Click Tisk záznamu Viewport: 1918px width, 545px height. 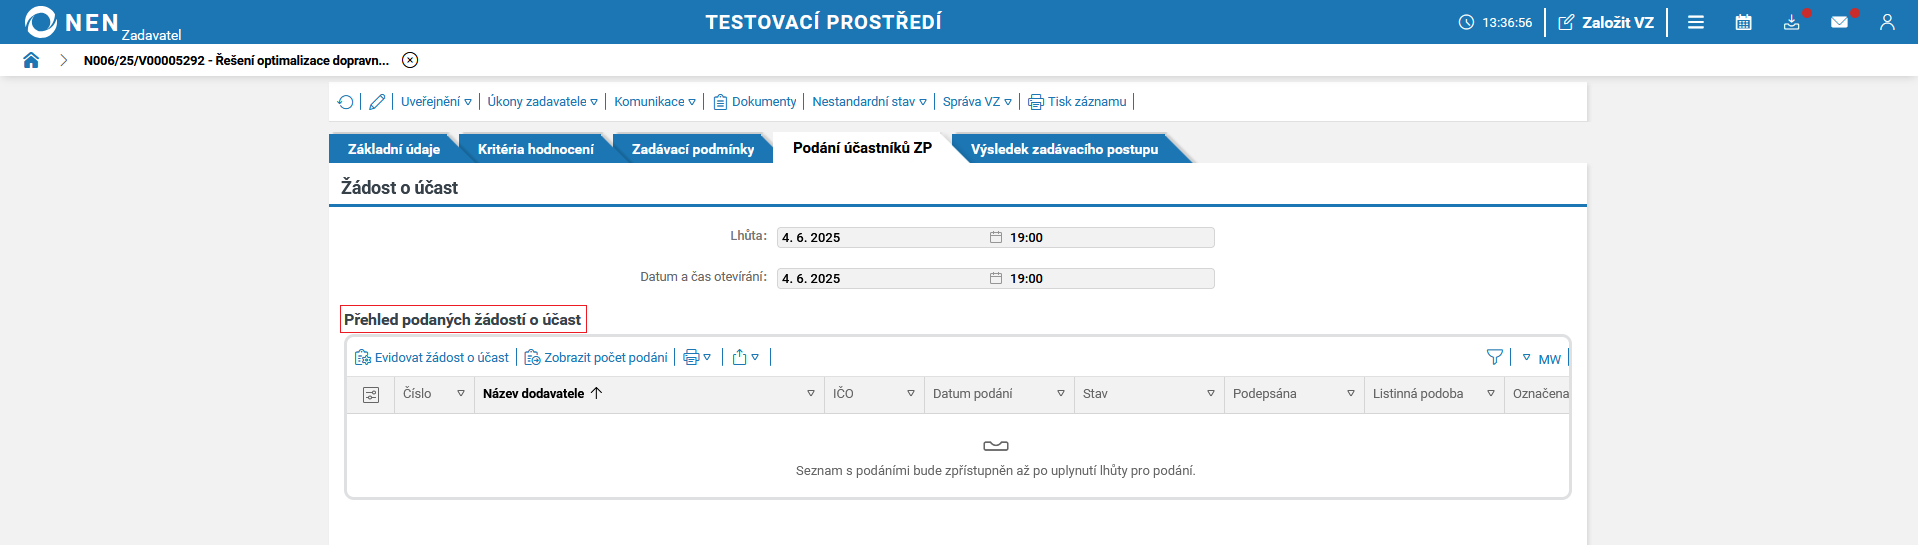[x=1077, y=102]
